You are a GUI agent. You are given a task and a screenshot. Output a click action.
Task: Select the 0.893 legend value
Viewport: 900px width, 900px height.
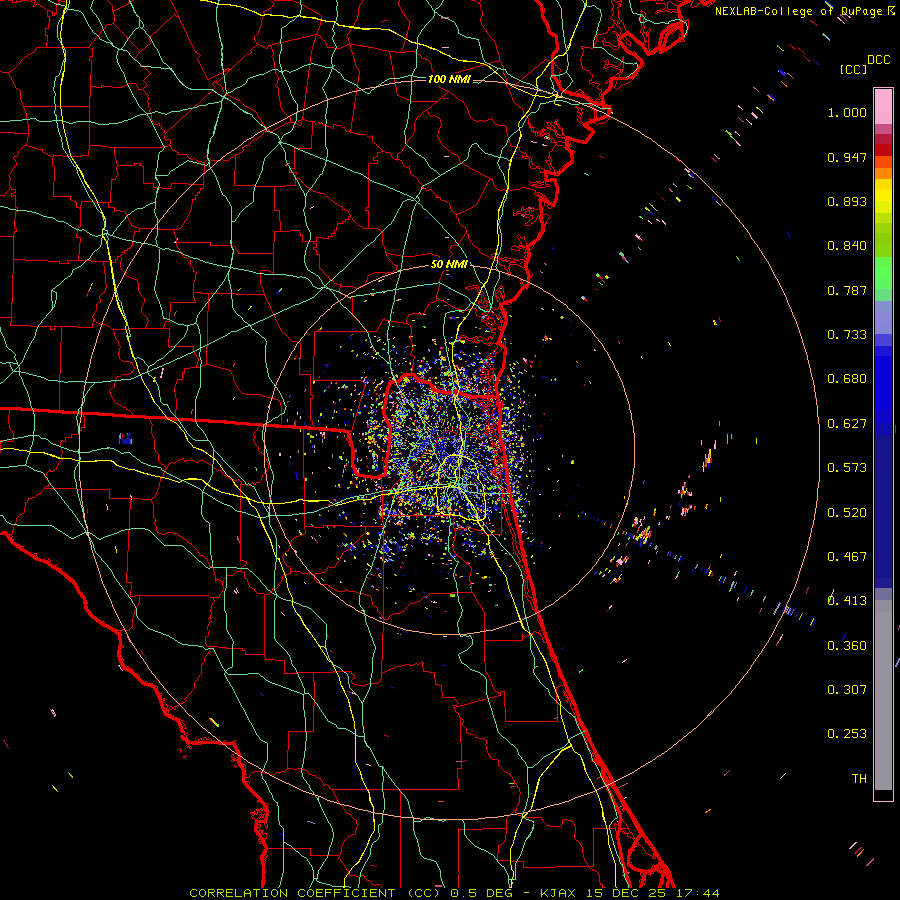pos(847,201)
